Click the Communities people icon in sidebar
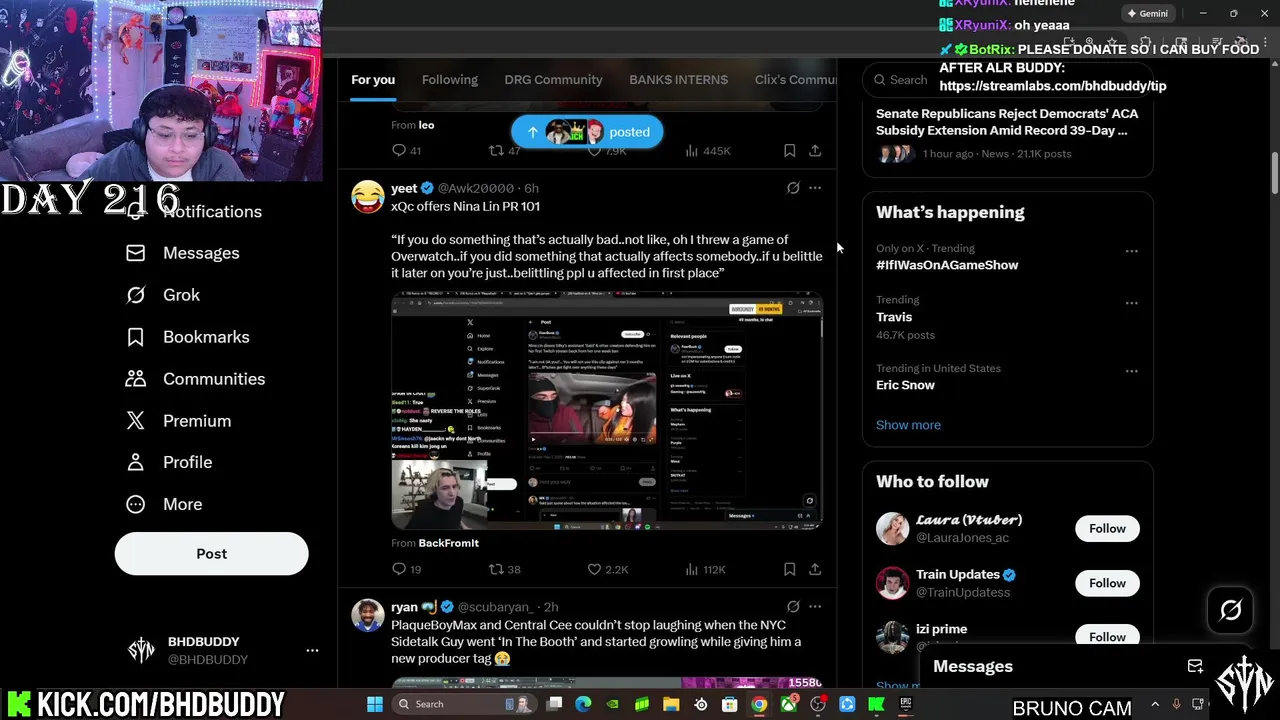Image resolution: width=1280 pixels, height=720 pixels. 136,379
